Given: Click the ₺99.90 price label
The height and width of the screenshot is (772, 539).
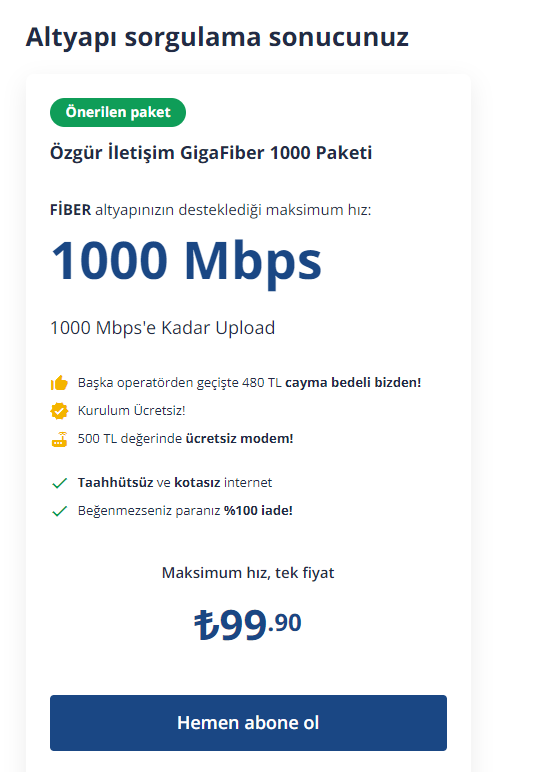Looking at the screenshot, I should click(x=248, y=624).
